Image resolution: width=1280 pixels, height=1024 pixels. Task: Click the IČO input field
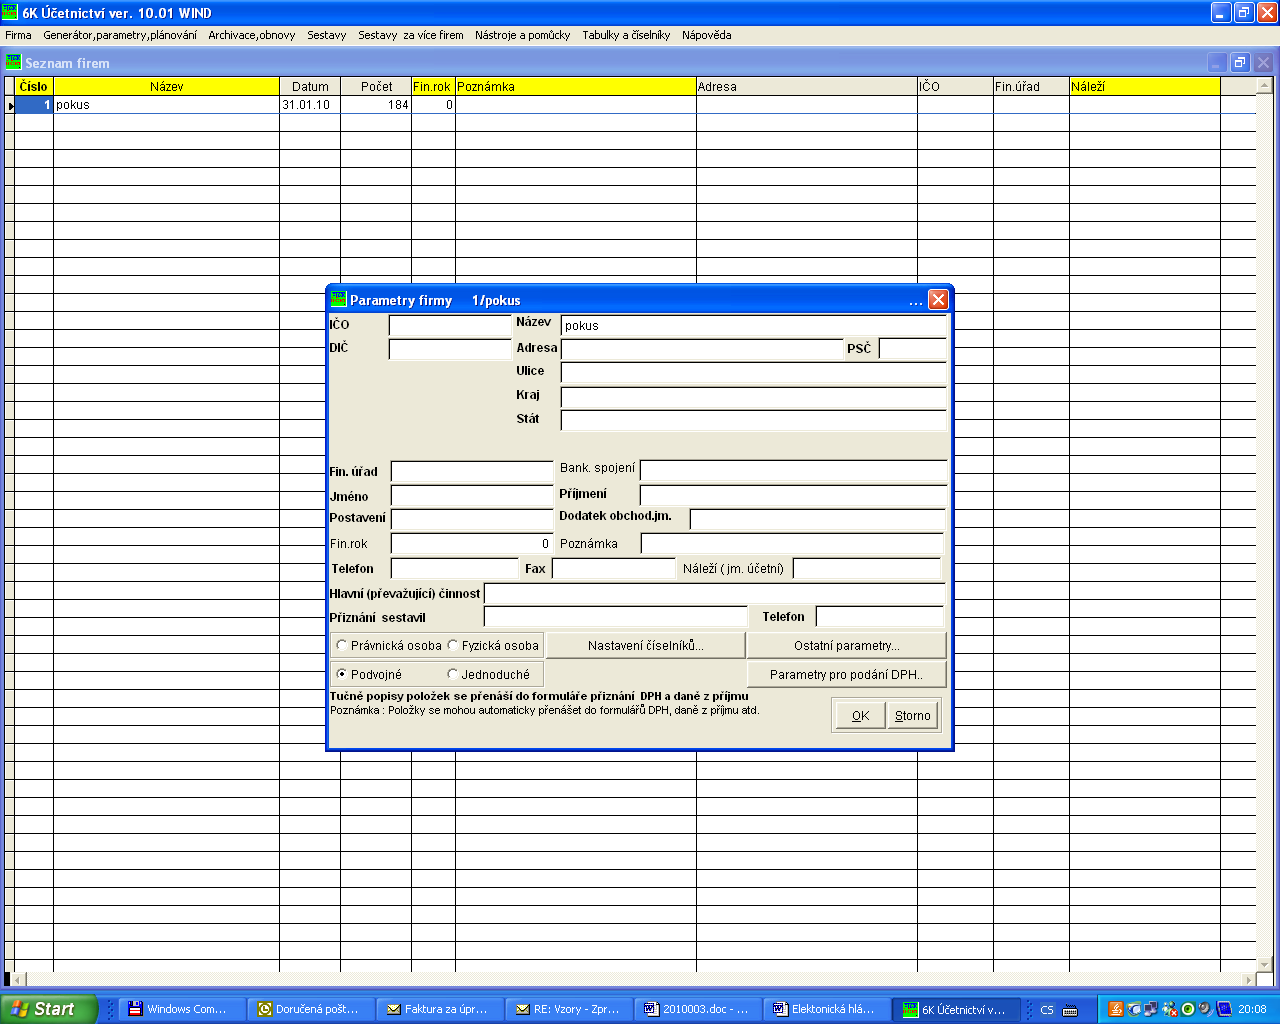pos(450,325)
